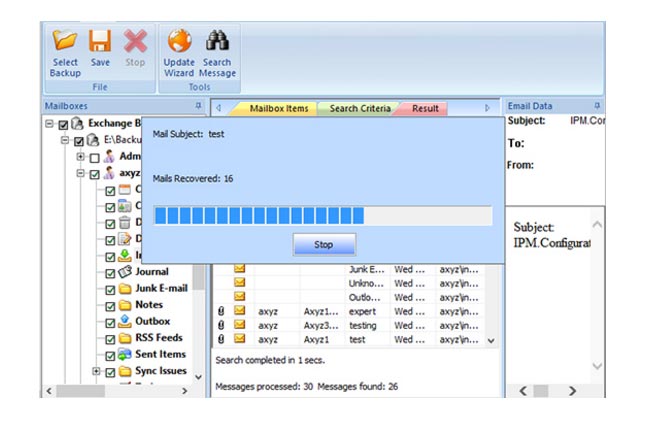Select the 'testing' subject cell

(362, 326)
